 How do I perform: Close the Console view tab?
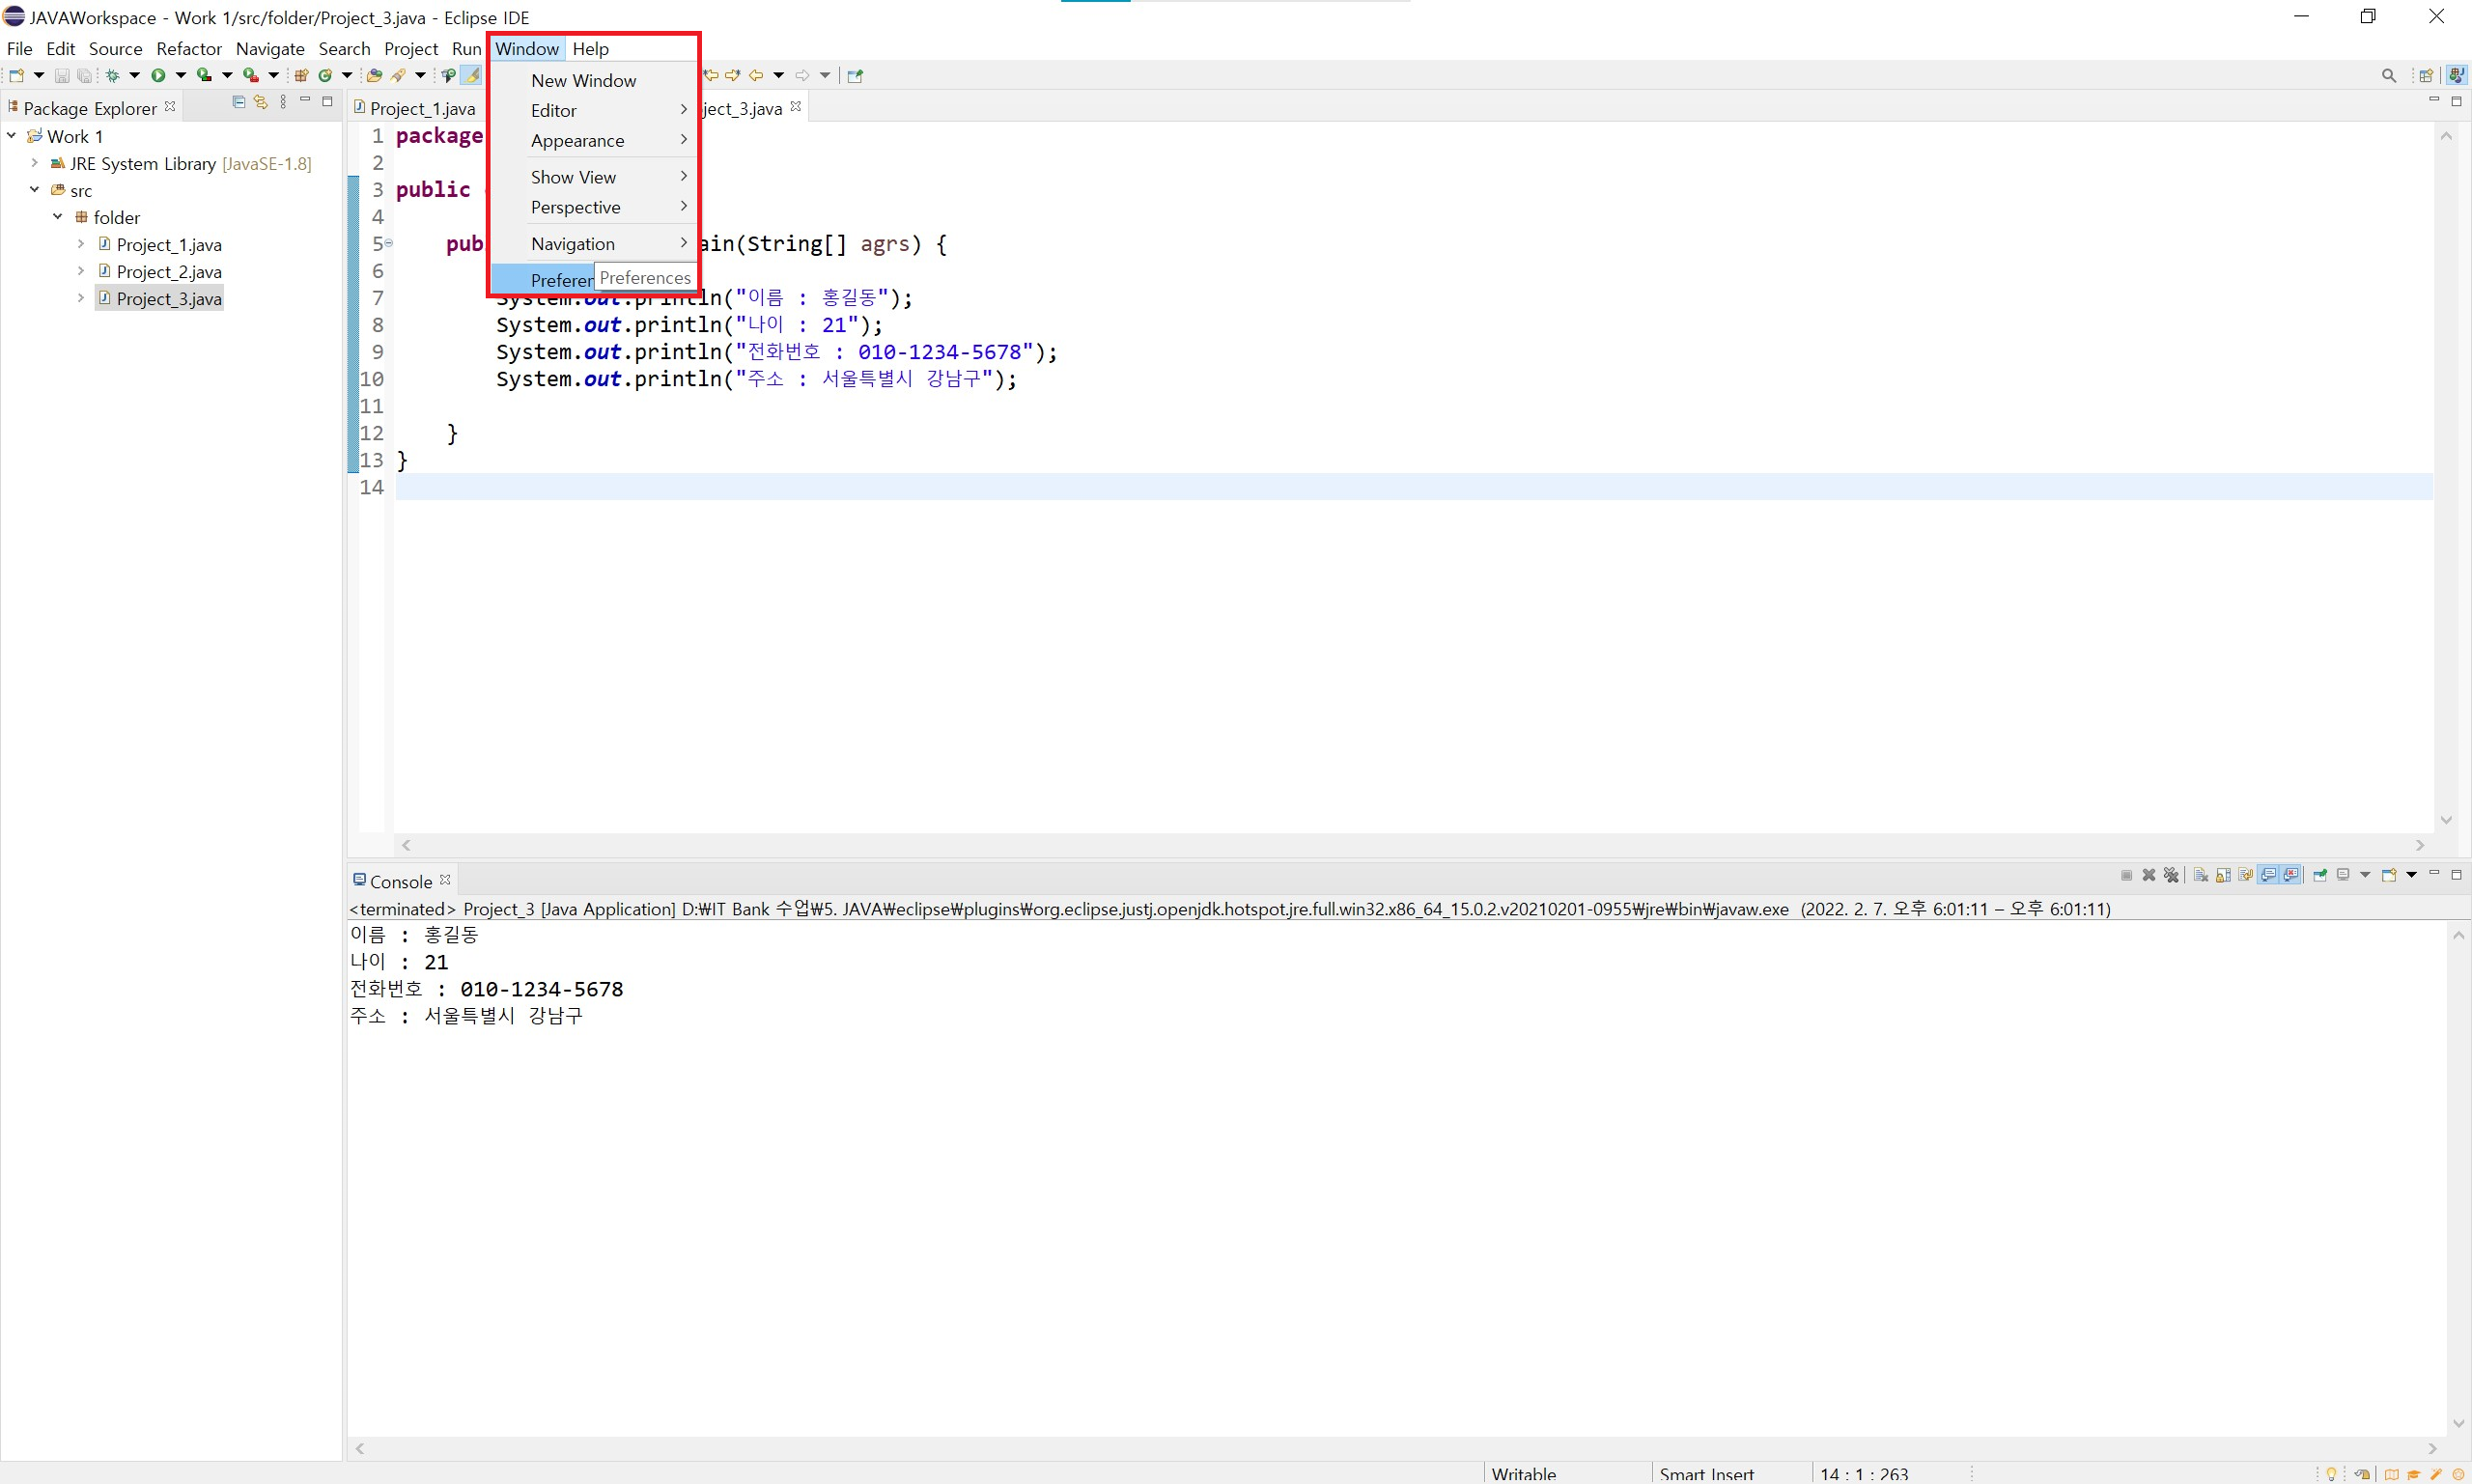[x=446, y=880]
